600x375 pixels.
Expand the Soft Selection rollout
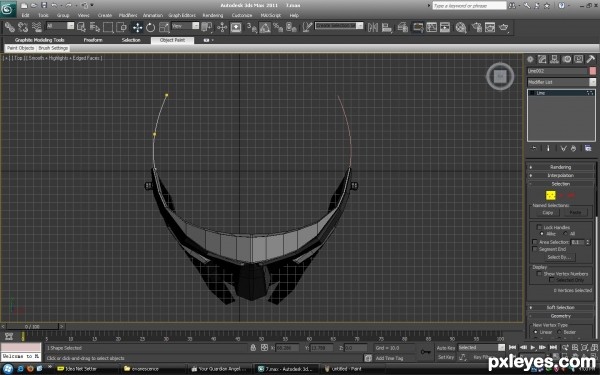point(561,307)
